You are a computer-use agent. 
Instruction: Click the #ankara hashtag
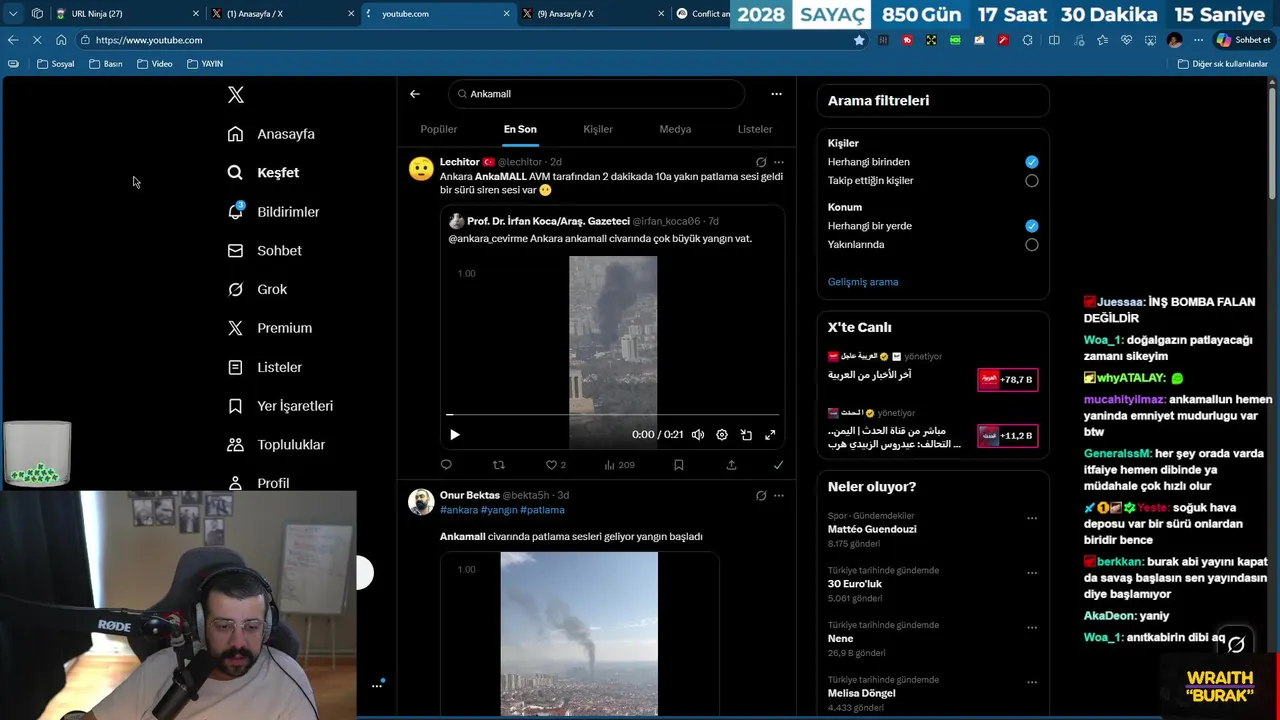click(459, 510)
